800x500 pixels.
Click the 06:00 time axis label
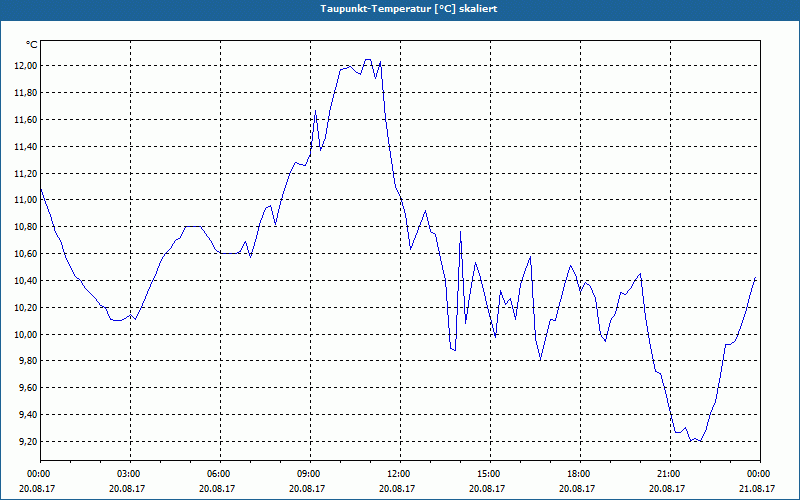[x=220, y=474]
